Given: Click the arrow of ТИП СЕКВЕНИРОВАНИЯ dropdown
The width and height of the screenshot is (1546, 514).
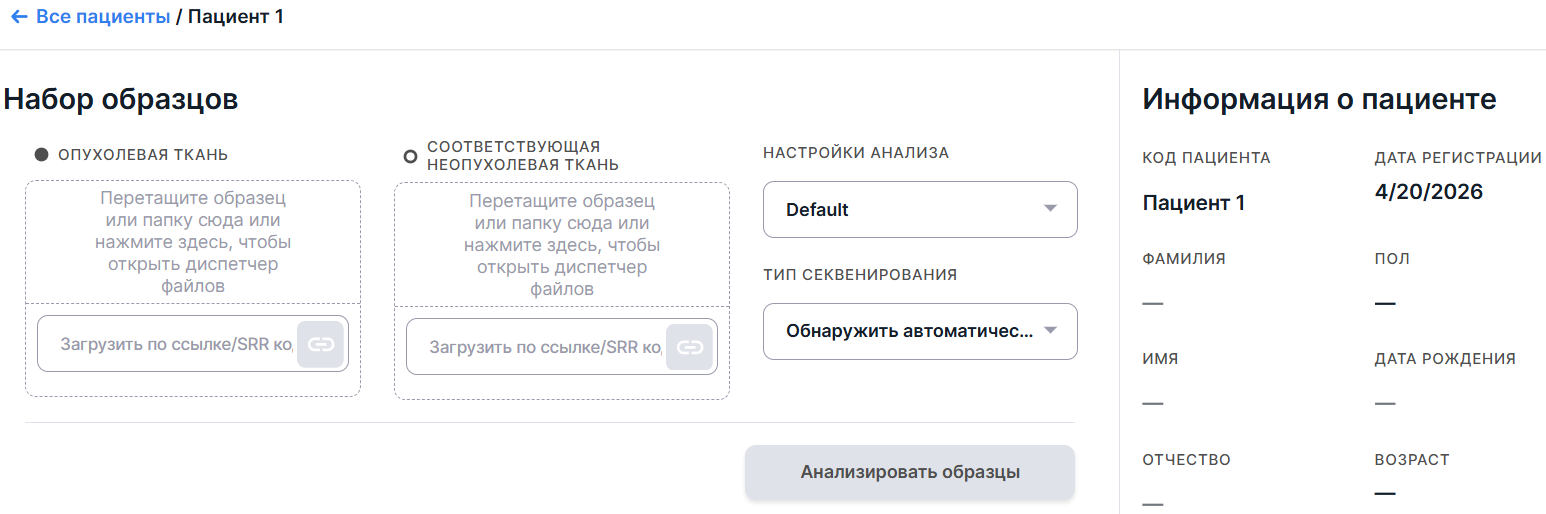Looking at the screenshot, I should (1050, 331).
